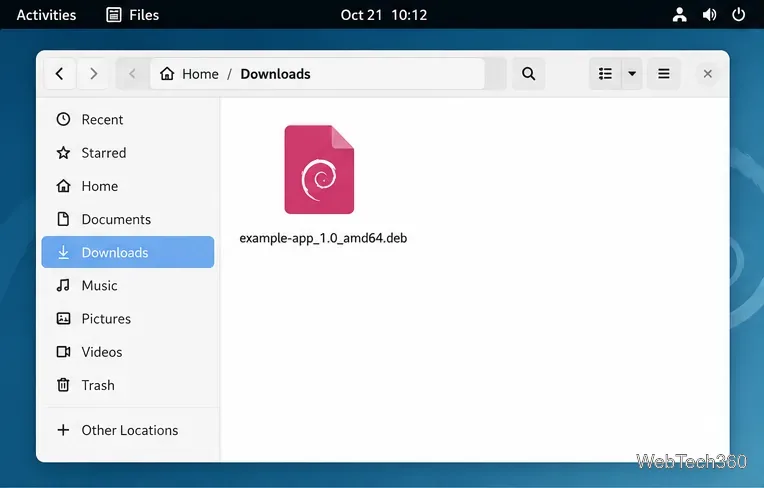Open the hamburger main menu

tap(664, 74)
